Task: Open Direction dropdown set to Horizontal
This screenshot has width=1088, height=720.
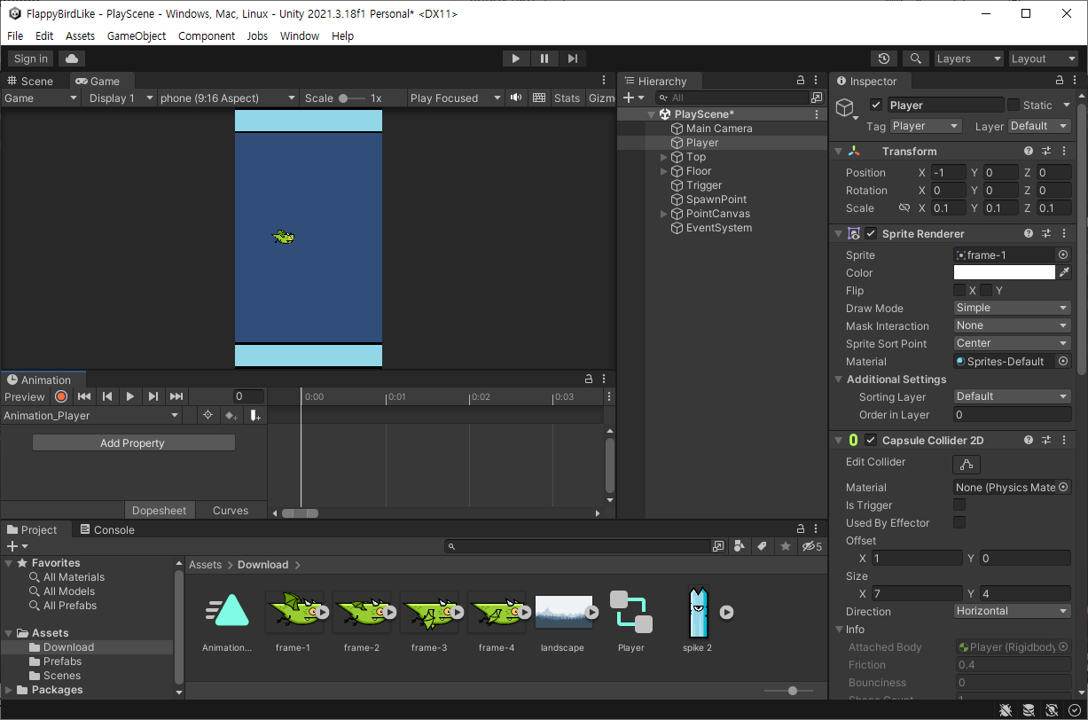Action: coord(1012,611)
